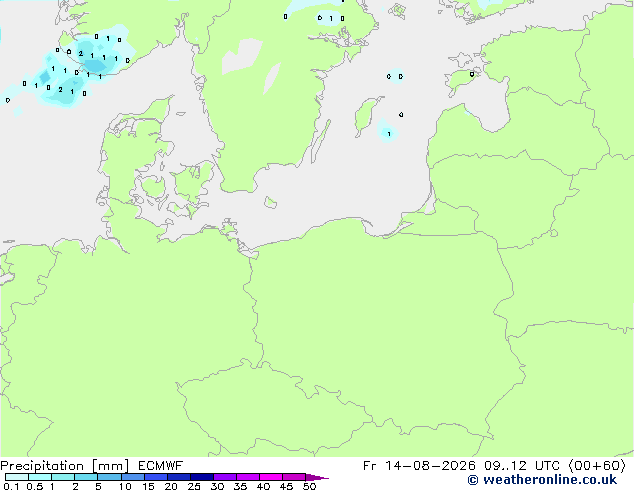The width and height of the screenshot is (634, 490).
Task: Pick the legend swatch between 2 and 5
Action: tap(86, 477)
